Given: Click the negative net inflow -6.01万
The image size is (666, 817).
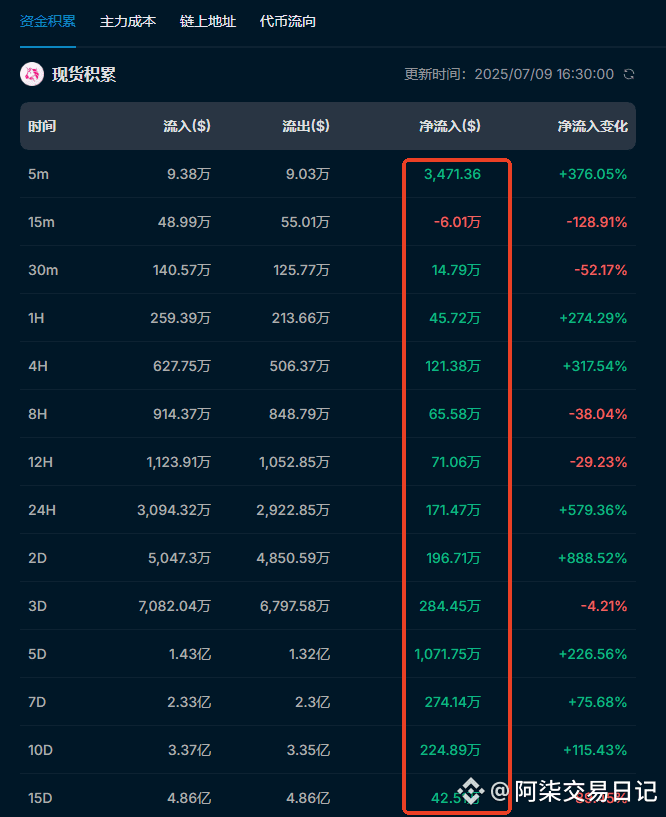Looking at the screenshot, I should [458, 222].
